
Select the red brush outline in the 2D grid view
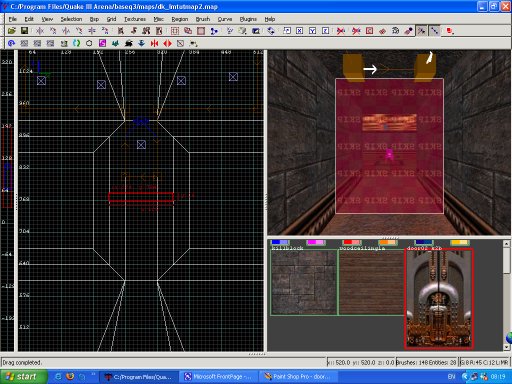pos(141,197)
